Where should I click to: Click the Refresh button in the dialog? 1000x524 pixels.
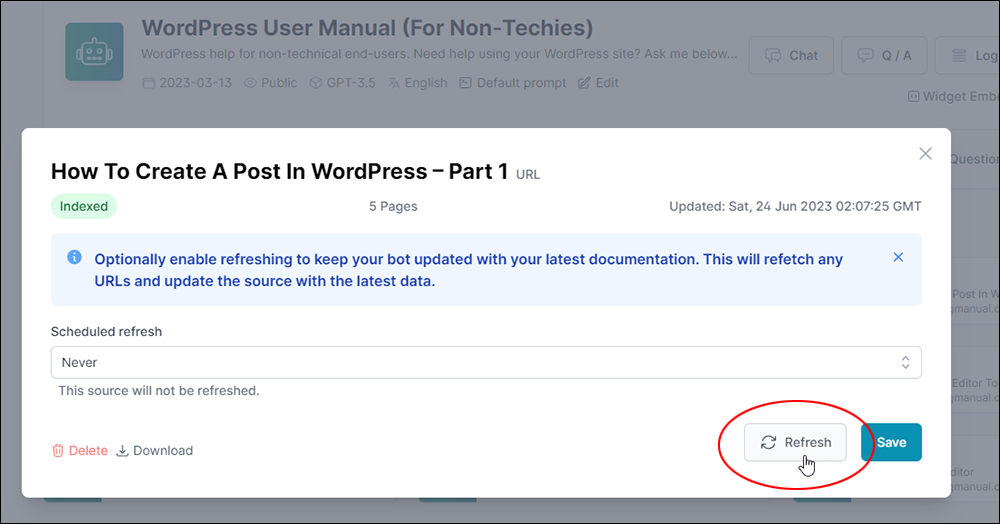click(x=795, y=442)
